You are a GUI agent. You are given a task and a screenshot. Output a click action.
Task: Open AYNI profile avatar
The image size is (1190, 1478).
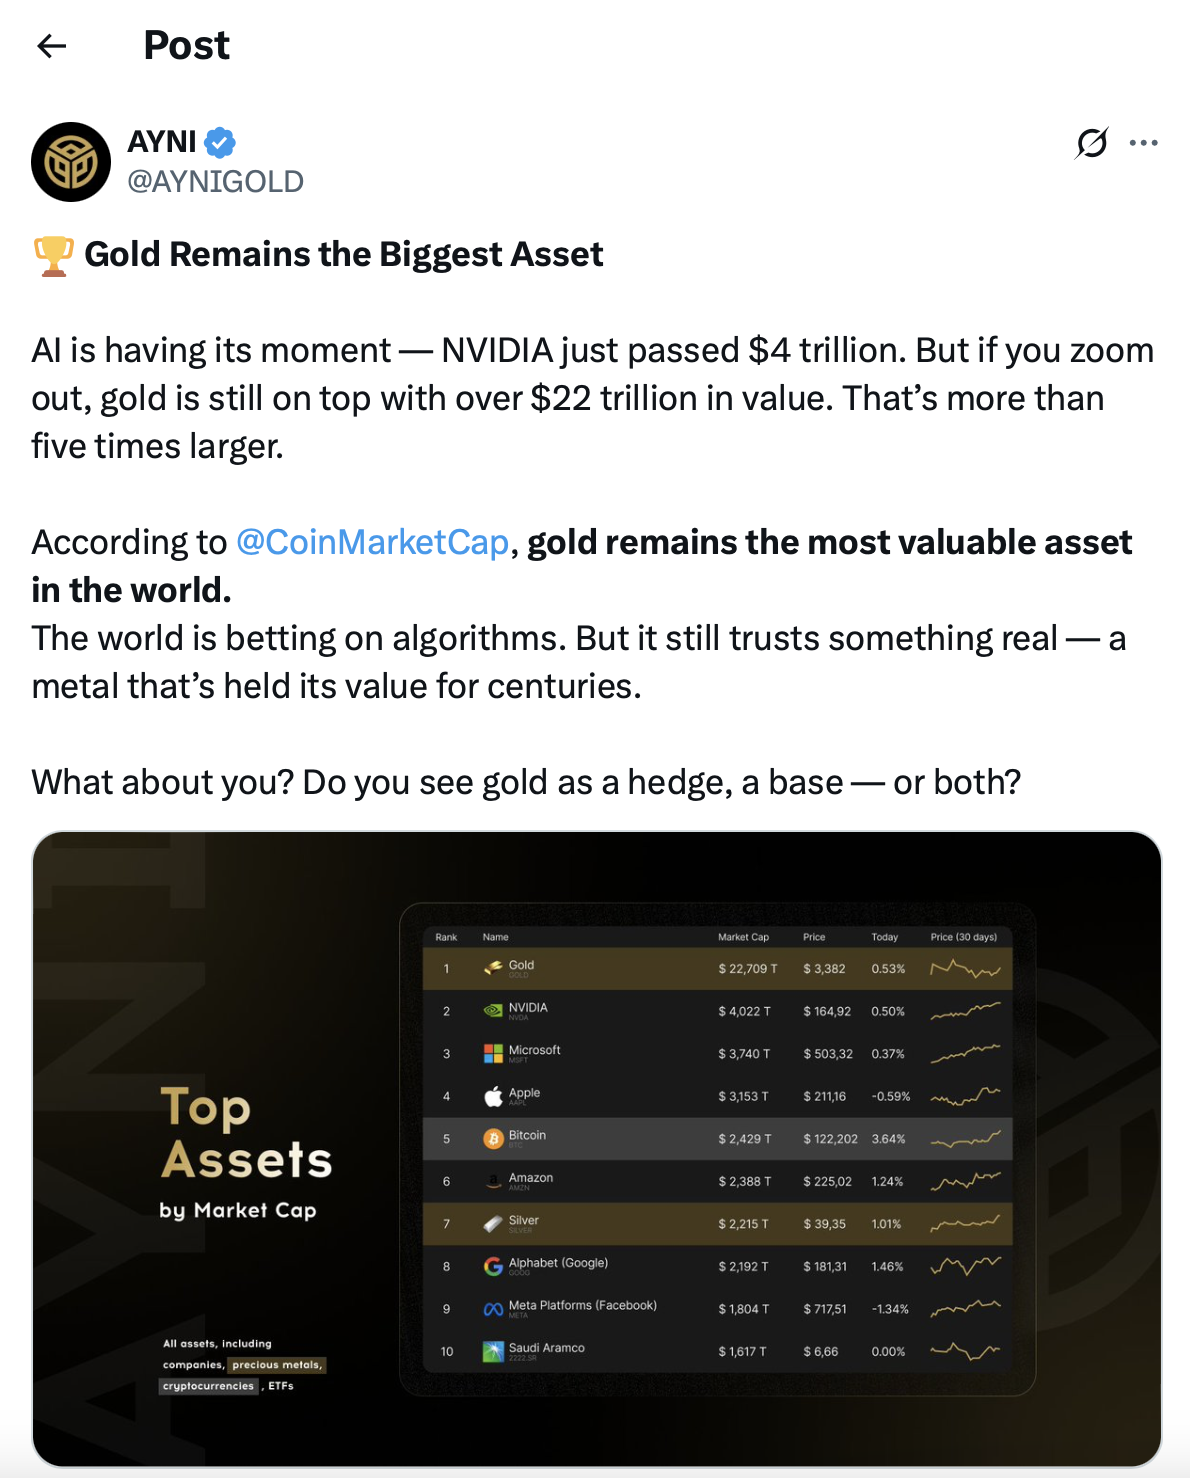point(71,162)
